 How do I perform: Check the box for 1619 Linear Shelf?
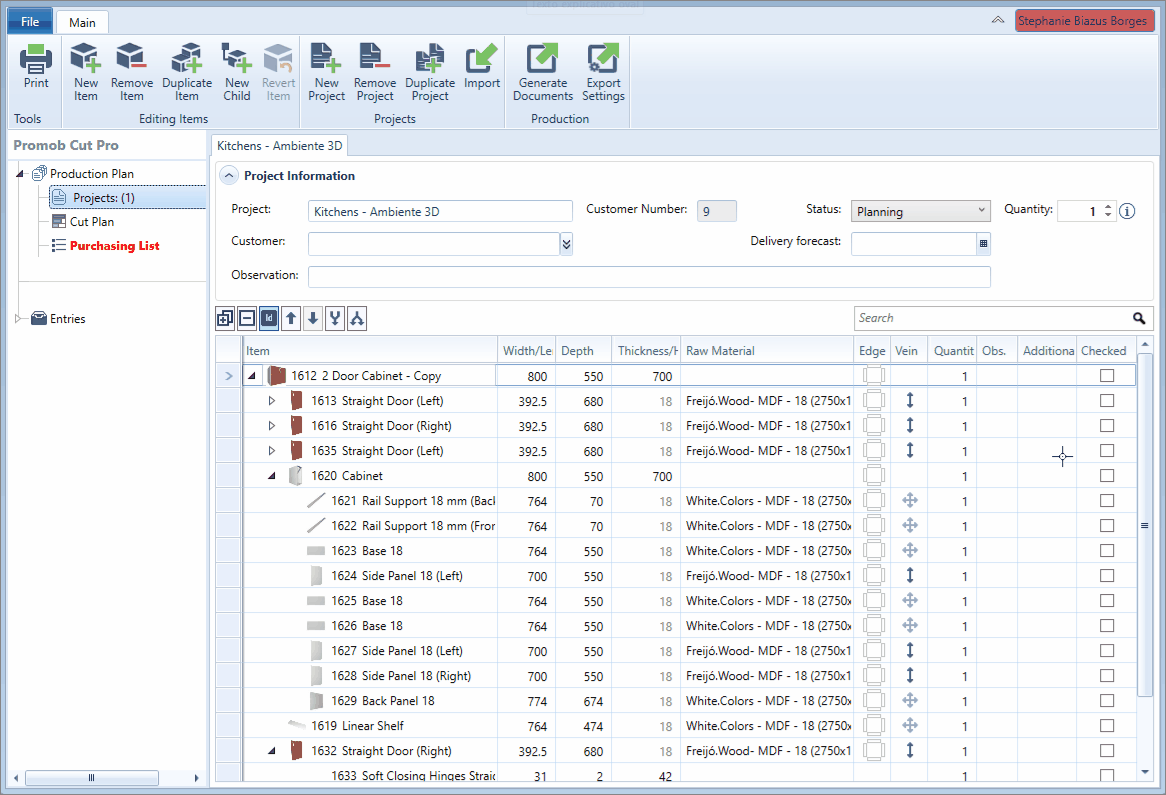pos(1107,726)
